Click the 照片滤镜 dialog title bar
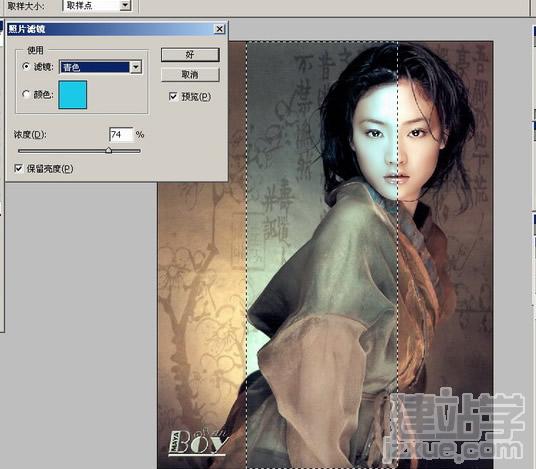 pyautogui.click(x=116, y=29)
